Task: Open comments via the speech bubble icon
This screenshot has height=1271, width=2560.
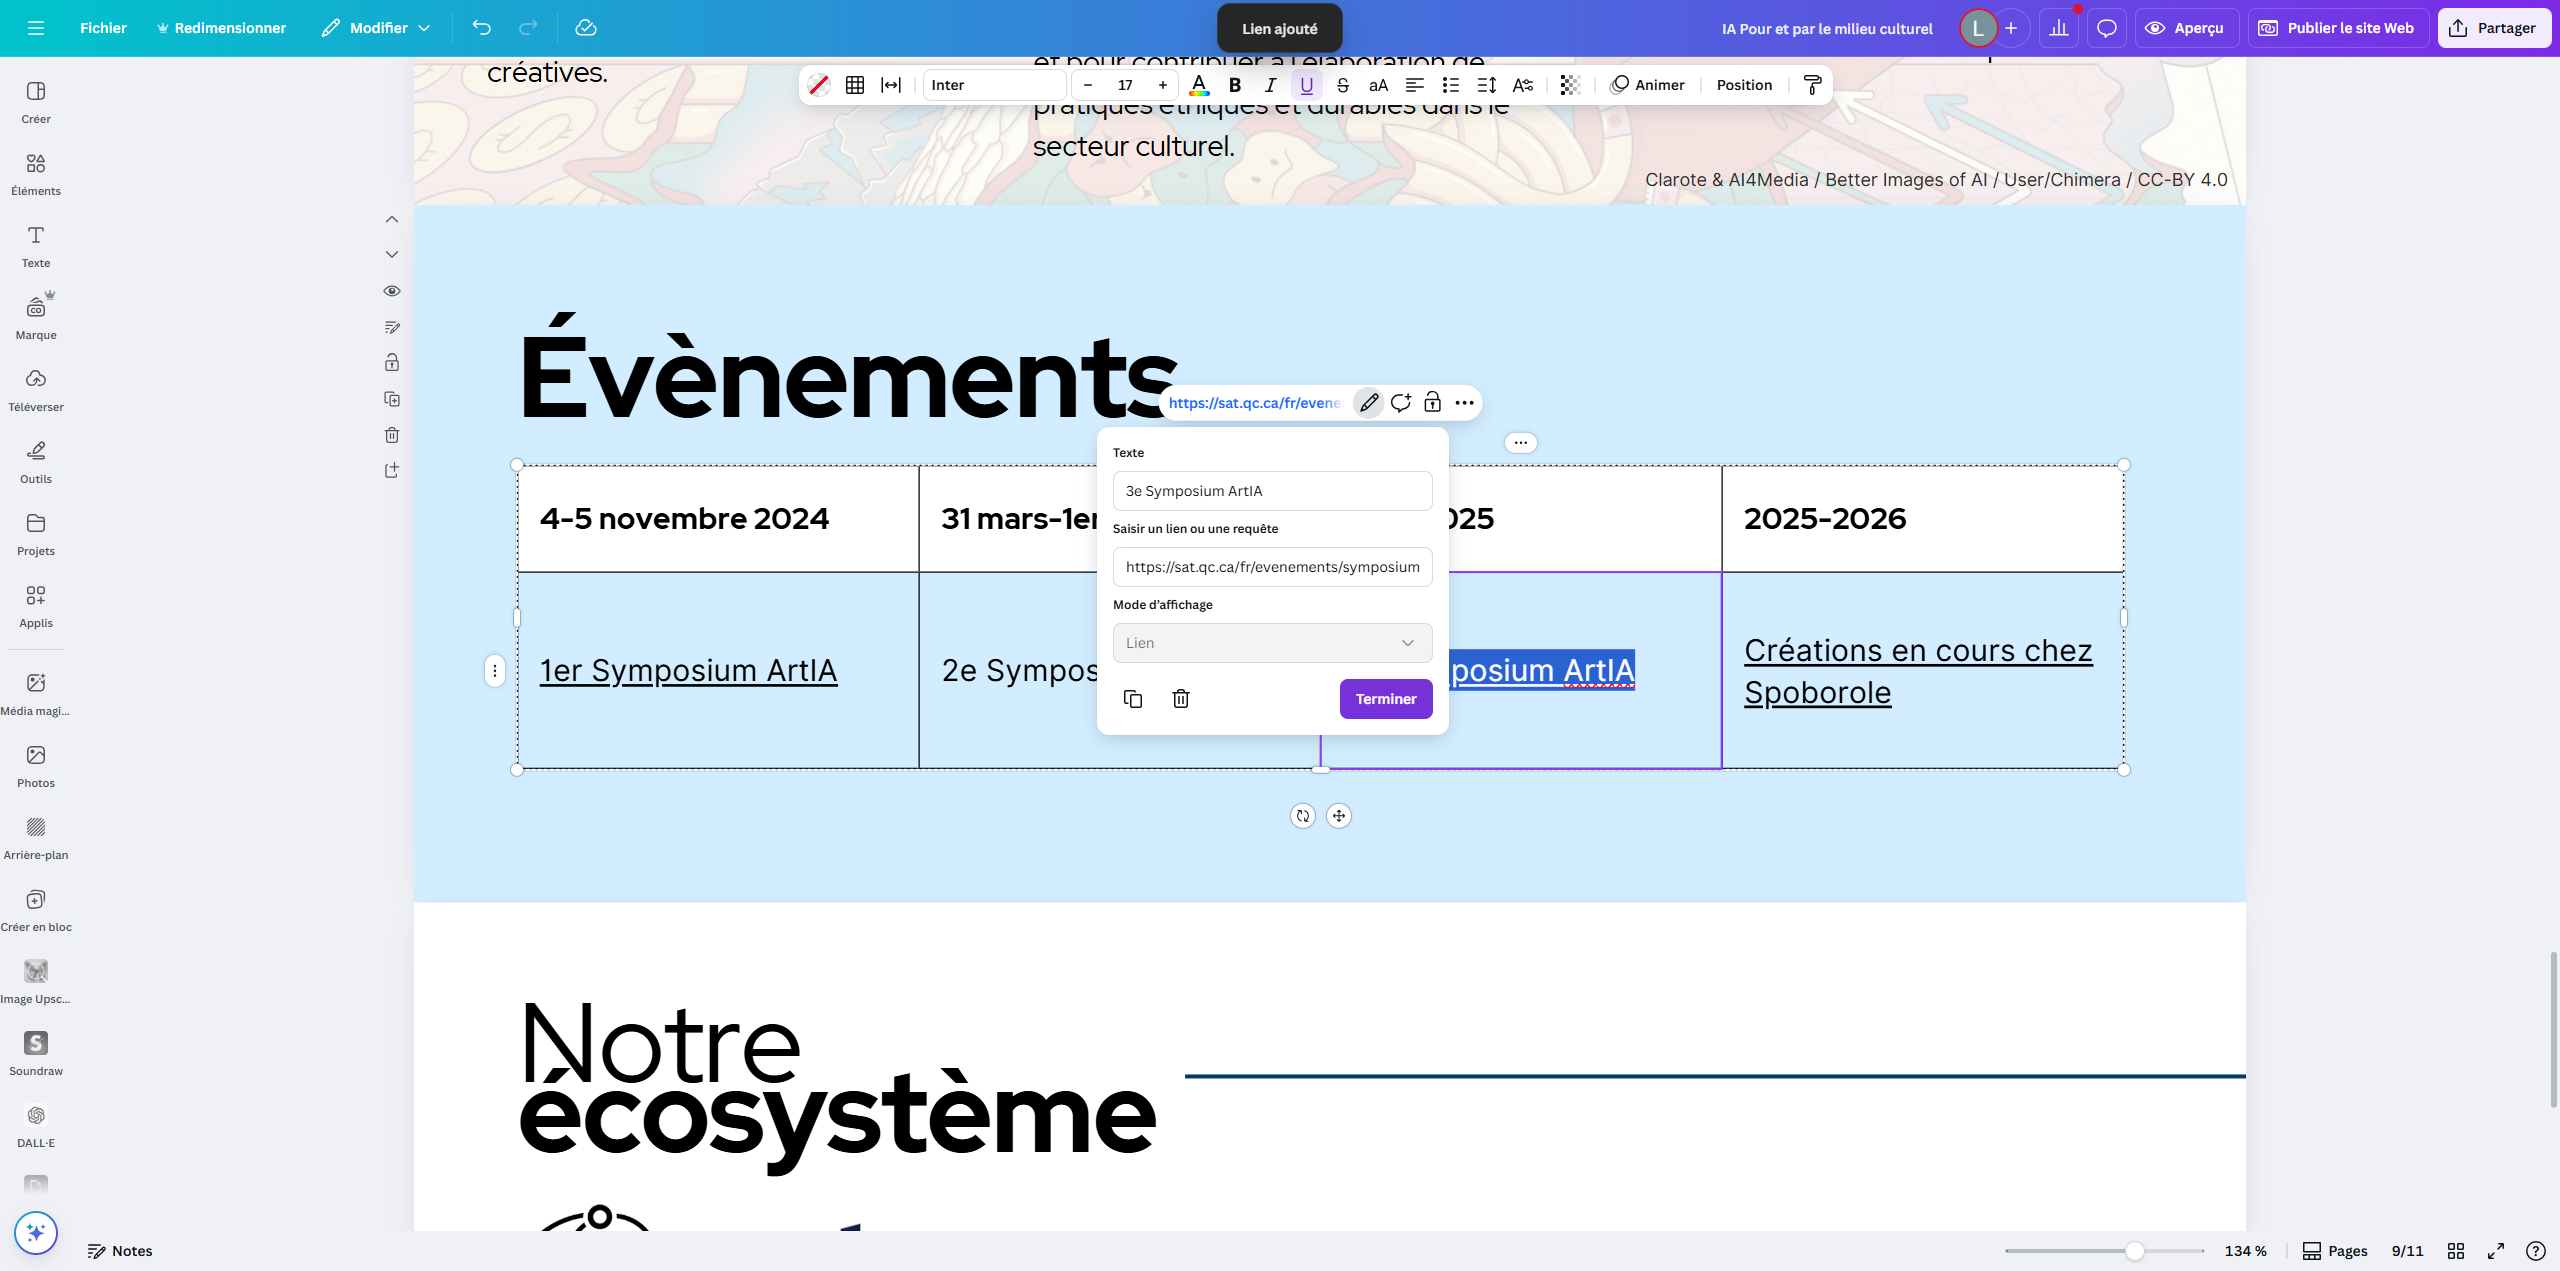Action: [x=2106, y=27]
